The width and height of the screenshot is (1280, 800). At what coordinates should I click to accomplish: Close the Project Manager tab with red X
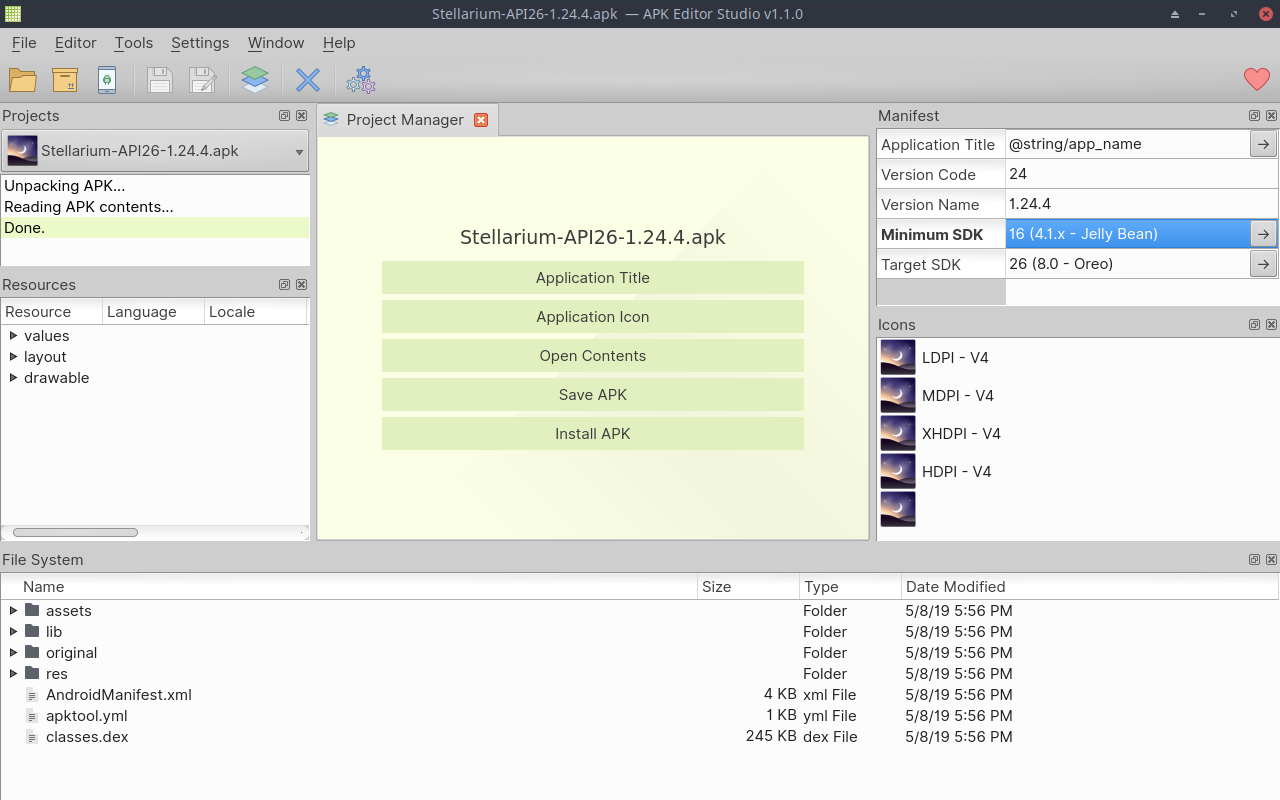[x=481, y=120]
